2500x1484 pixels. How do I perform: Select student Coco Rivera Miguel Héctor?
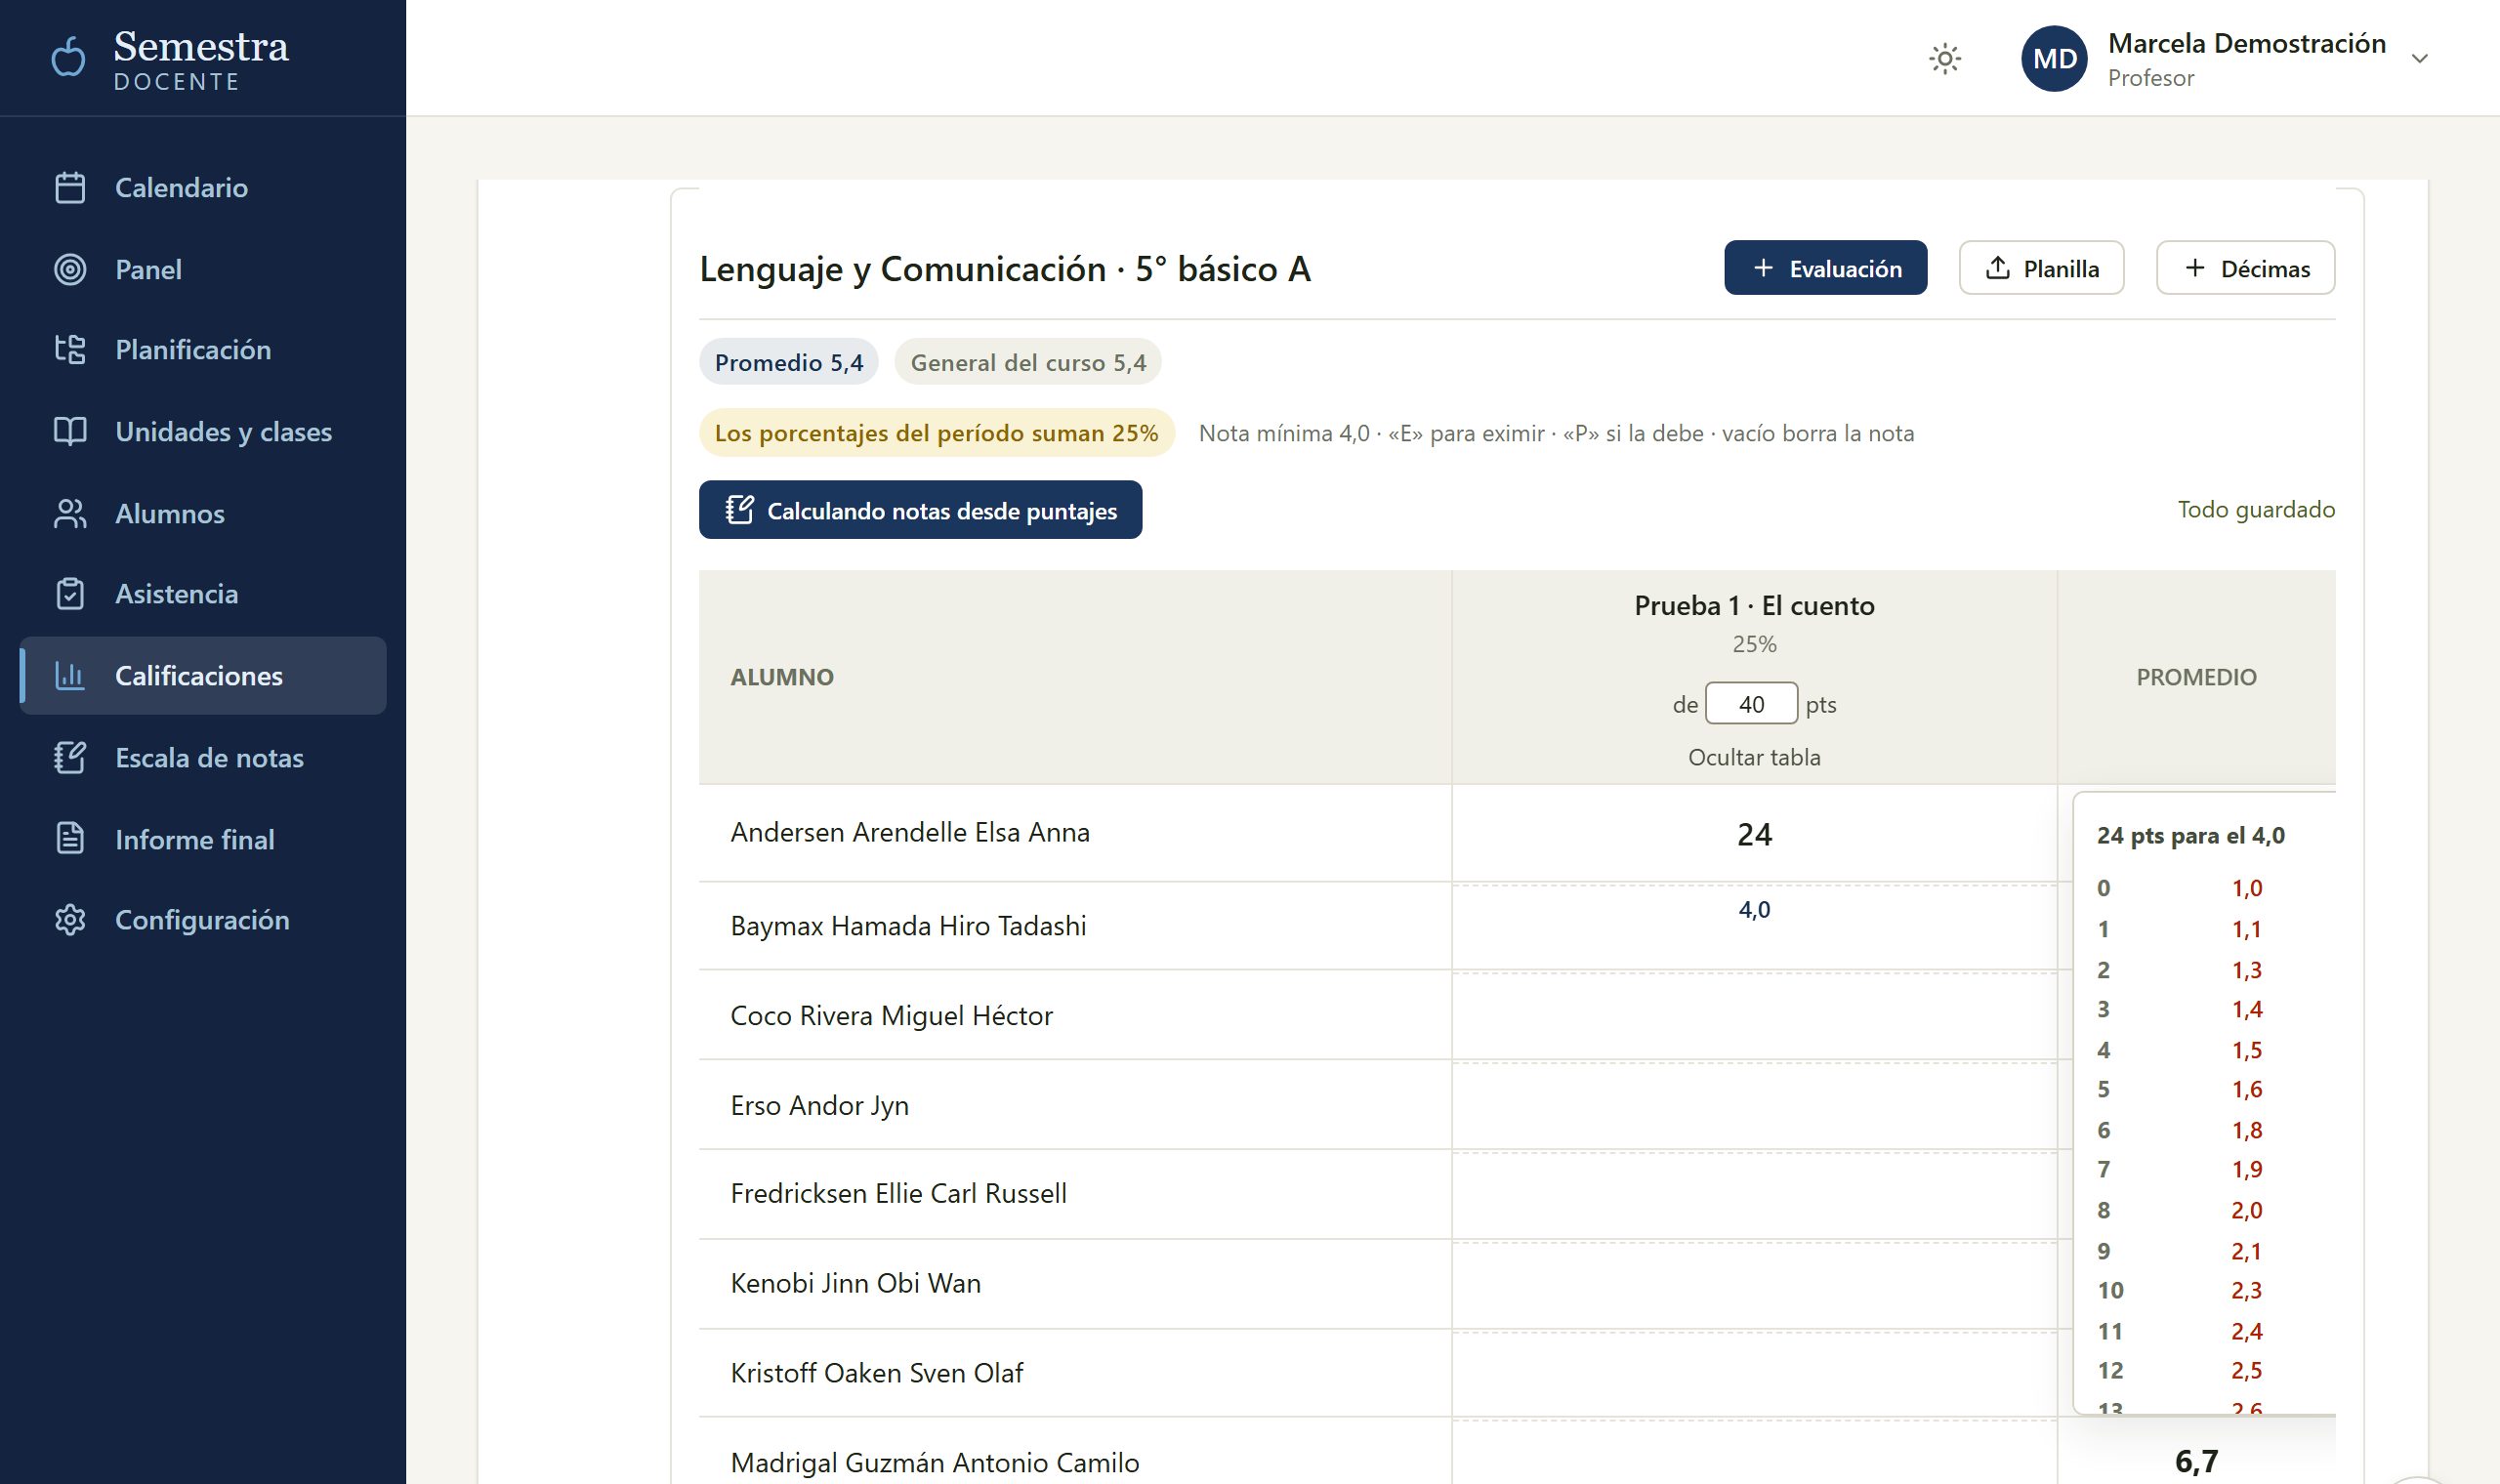(x=891, y=1016)
